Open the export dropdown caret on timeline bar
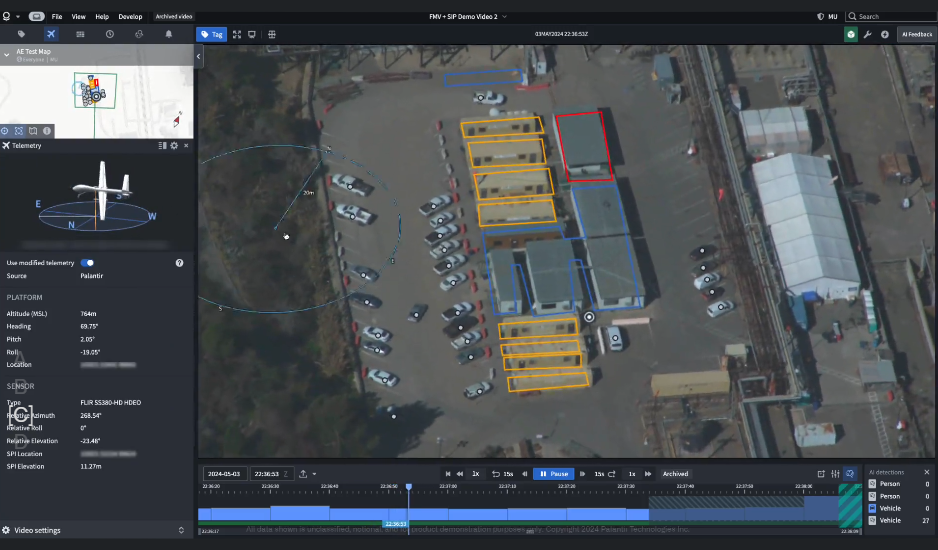938x550 pixels. (314, 474)
